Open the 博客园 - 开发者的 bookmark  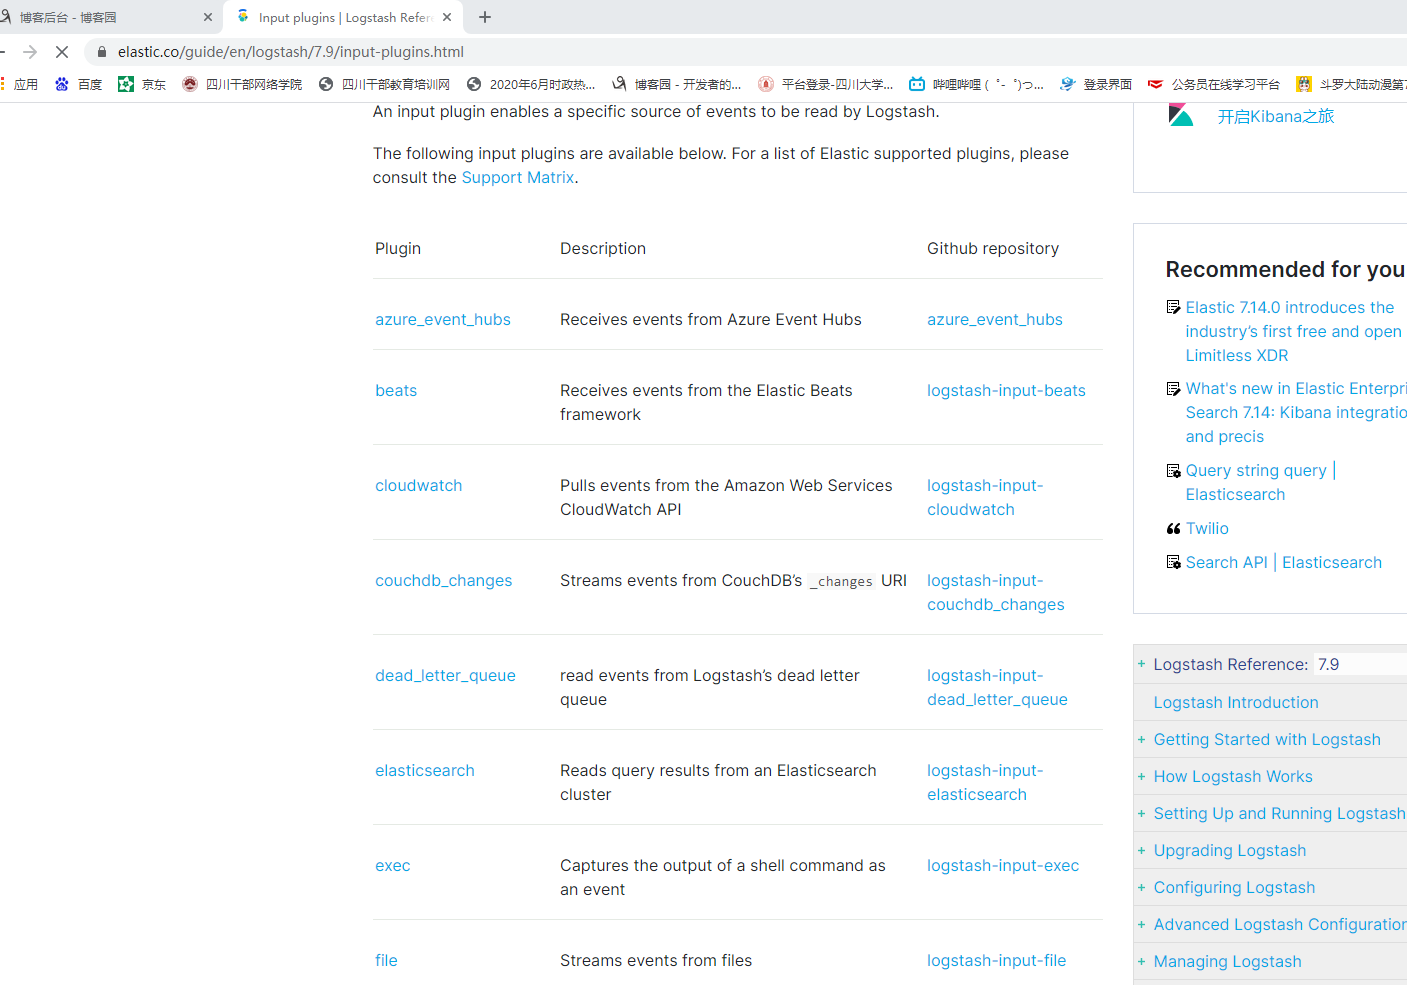pyautogui.click(x=677, y=84)
